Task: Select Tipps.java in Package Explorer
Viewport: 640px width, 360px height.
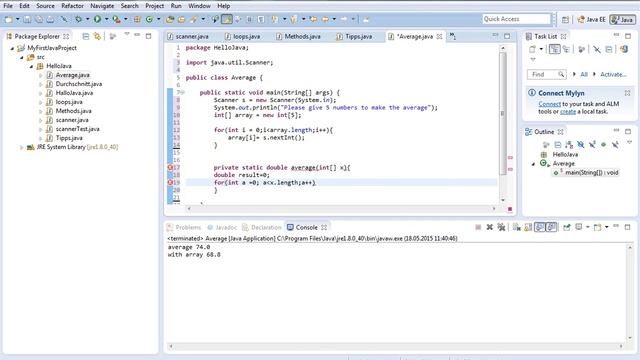Action: click(x=69, y=138)
